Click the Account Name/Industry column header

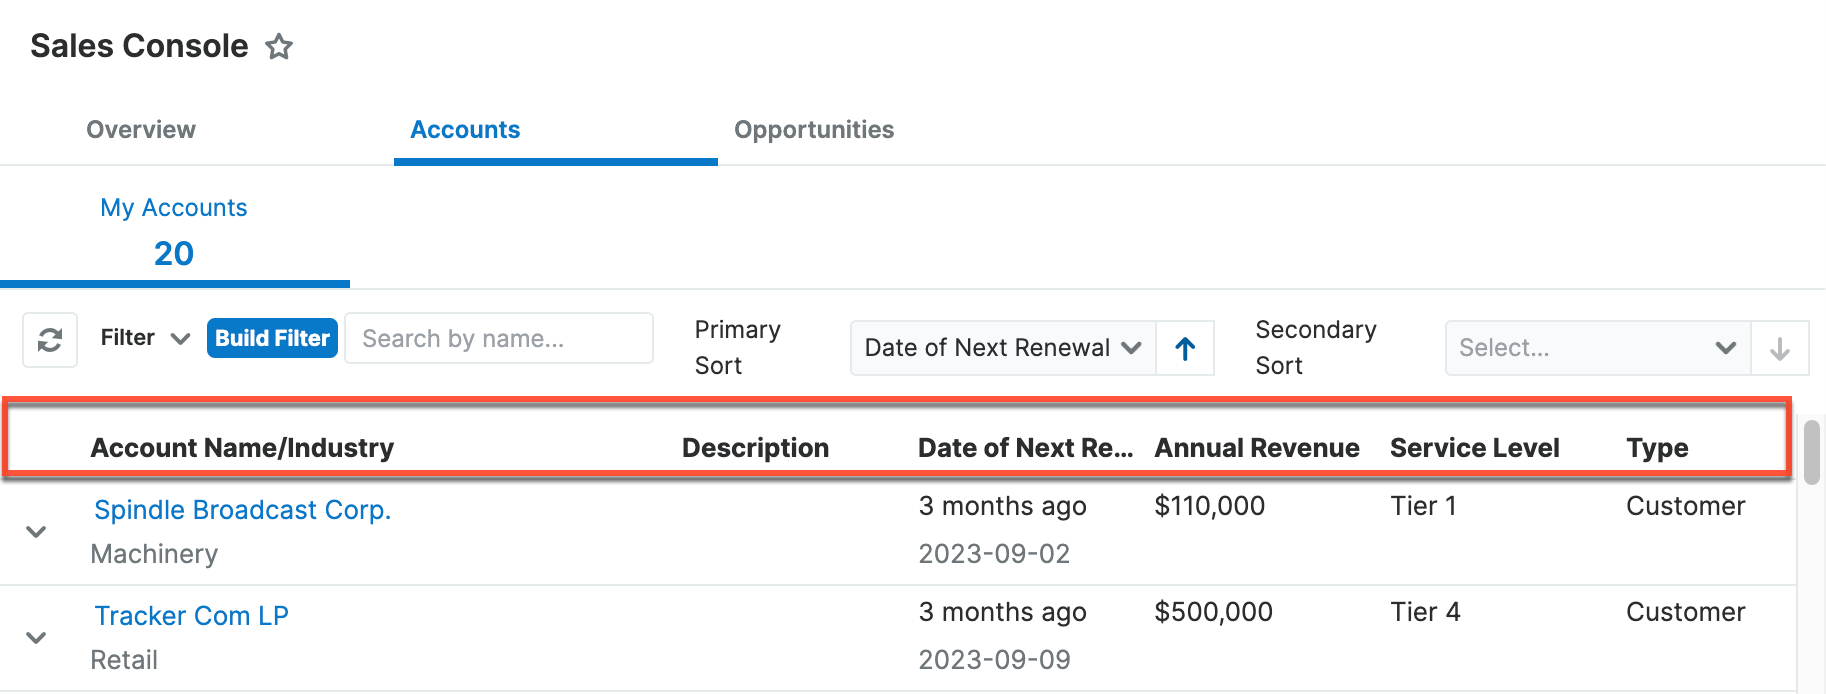click(242, 448)
